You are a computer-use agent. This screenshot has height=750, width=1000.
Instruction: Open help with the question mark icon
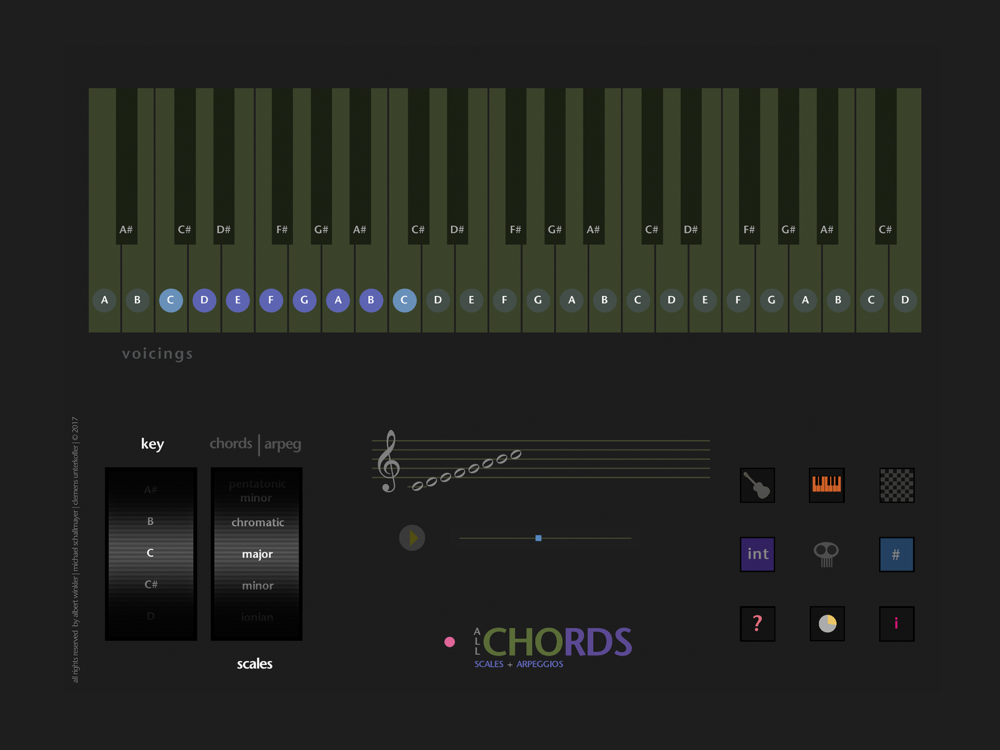pos(757,624)
